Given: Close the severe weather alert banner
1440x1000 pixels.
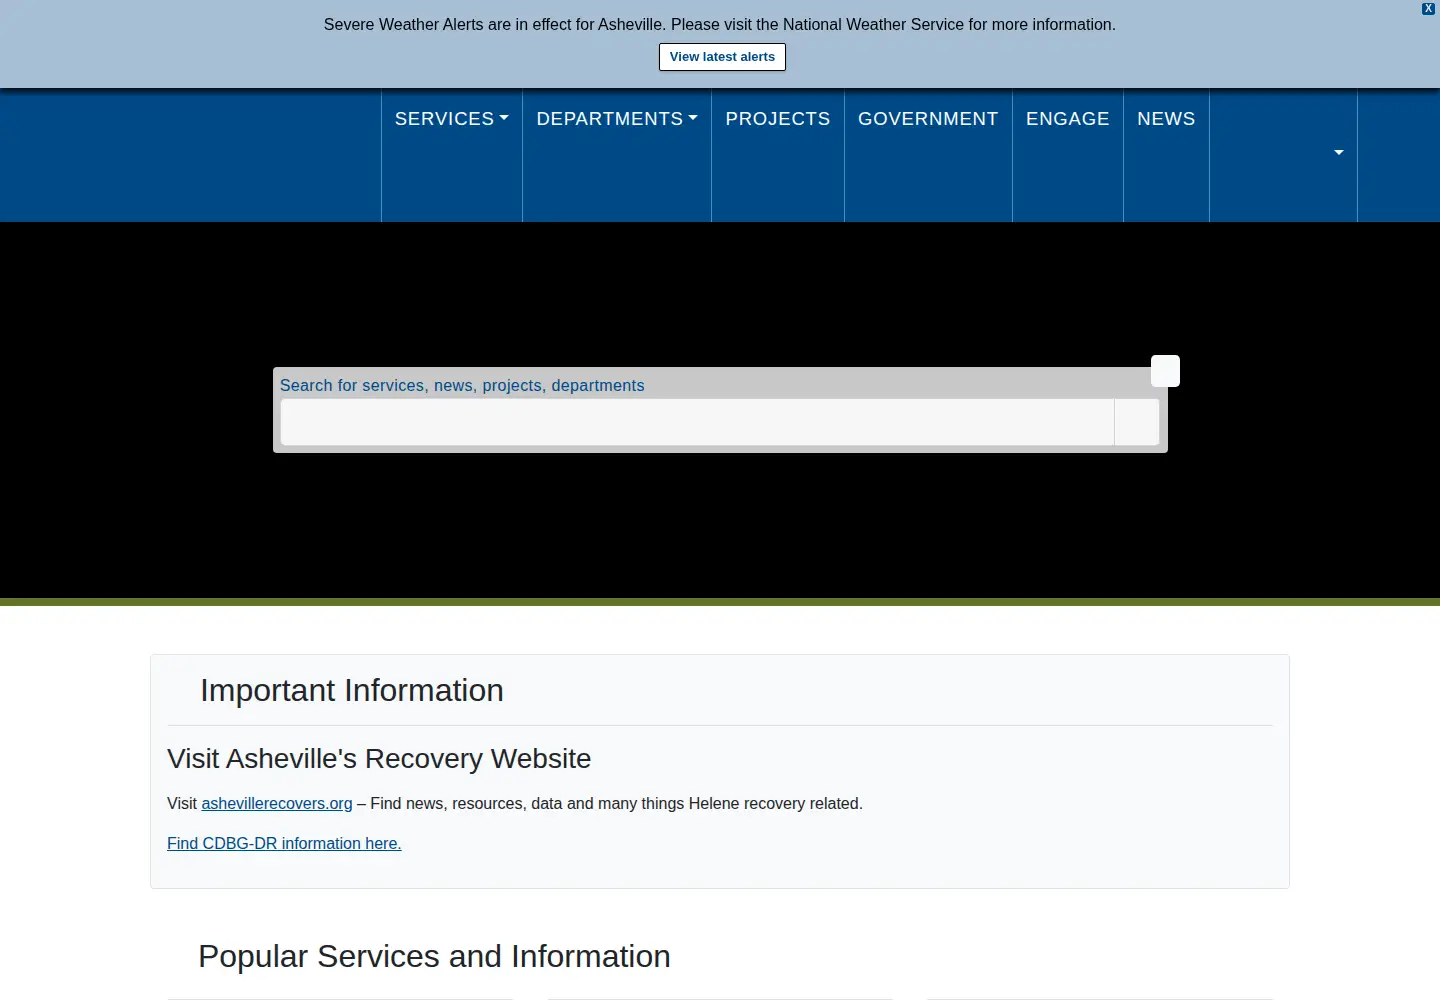Looking at the screenshot, I should pos(1428,8).
